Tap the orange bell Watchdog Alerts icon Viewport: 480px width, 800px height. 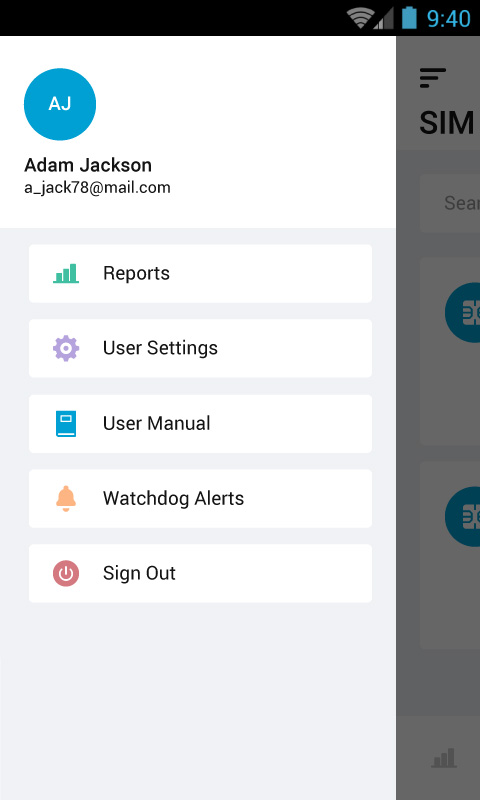tap(66, 498)
